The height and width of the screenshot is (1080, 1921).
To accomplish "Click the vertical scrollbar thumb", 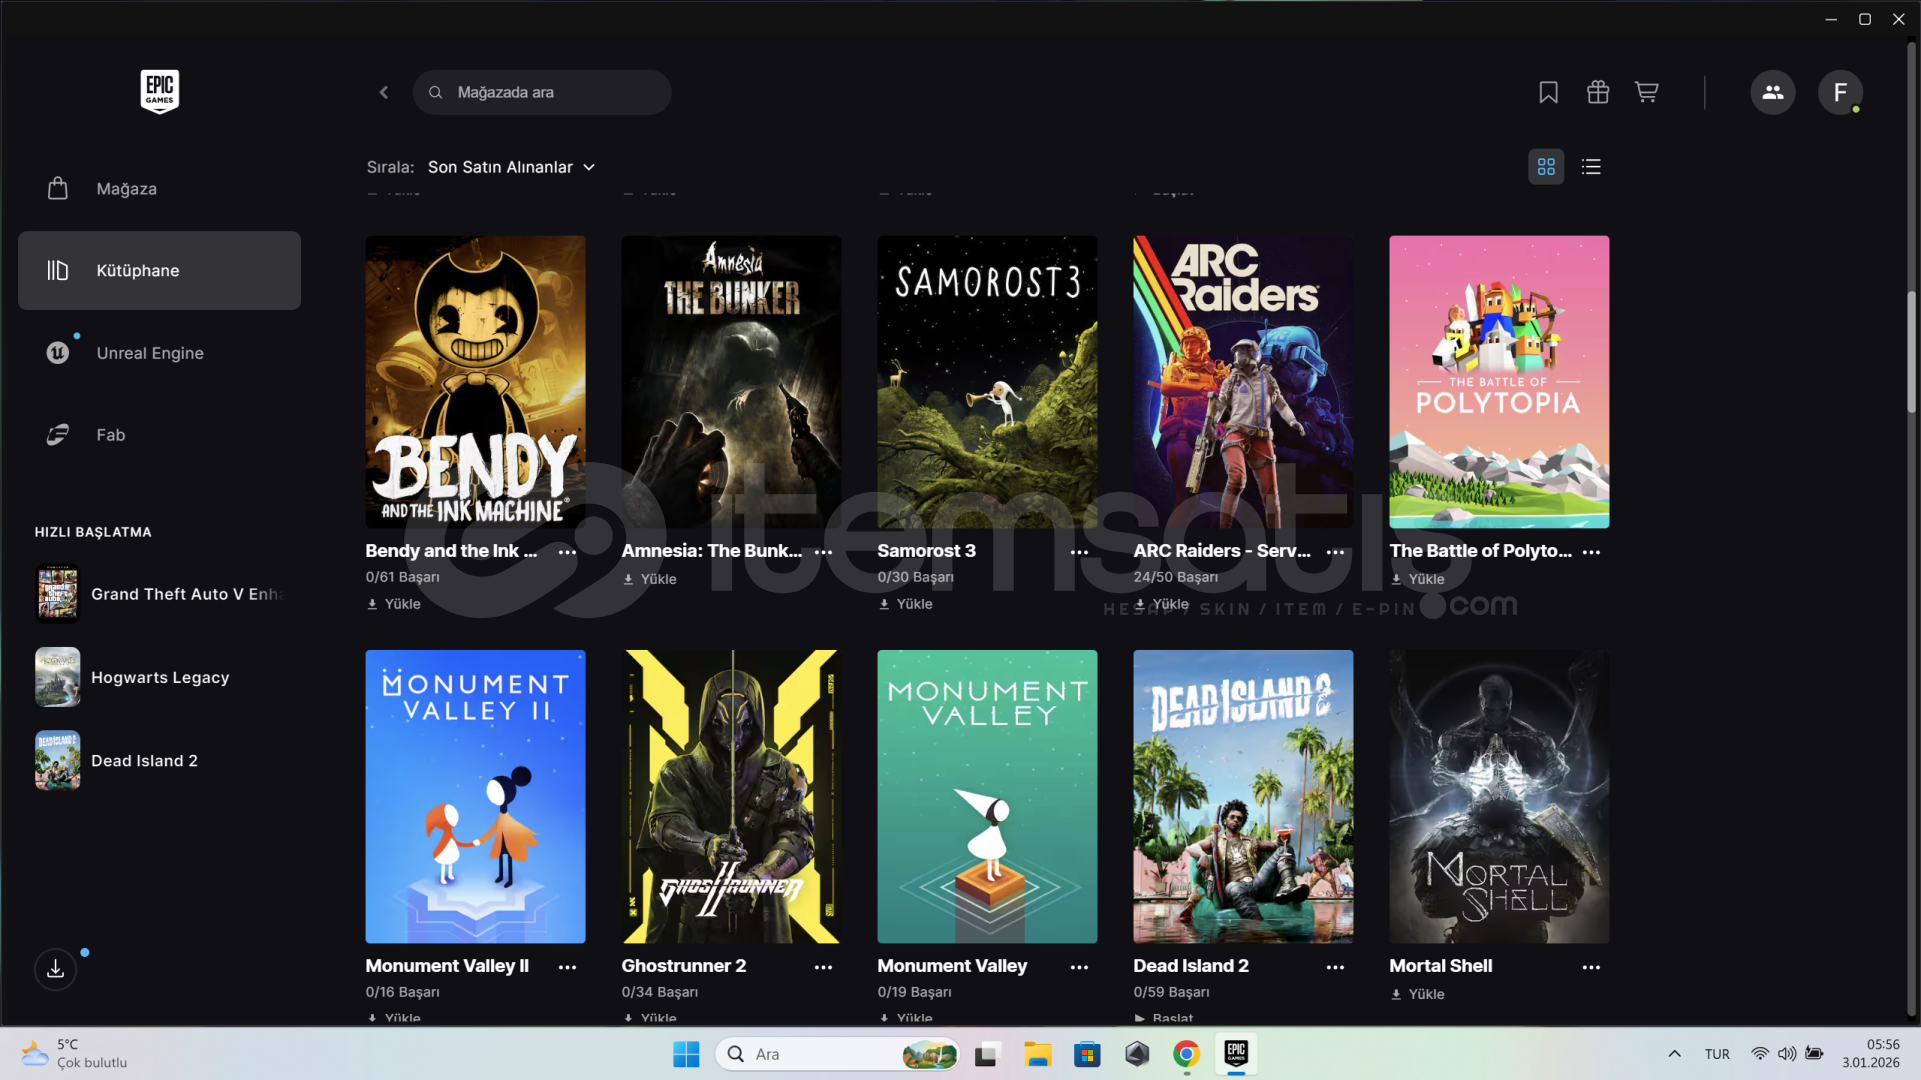I will coord(1911,350).
